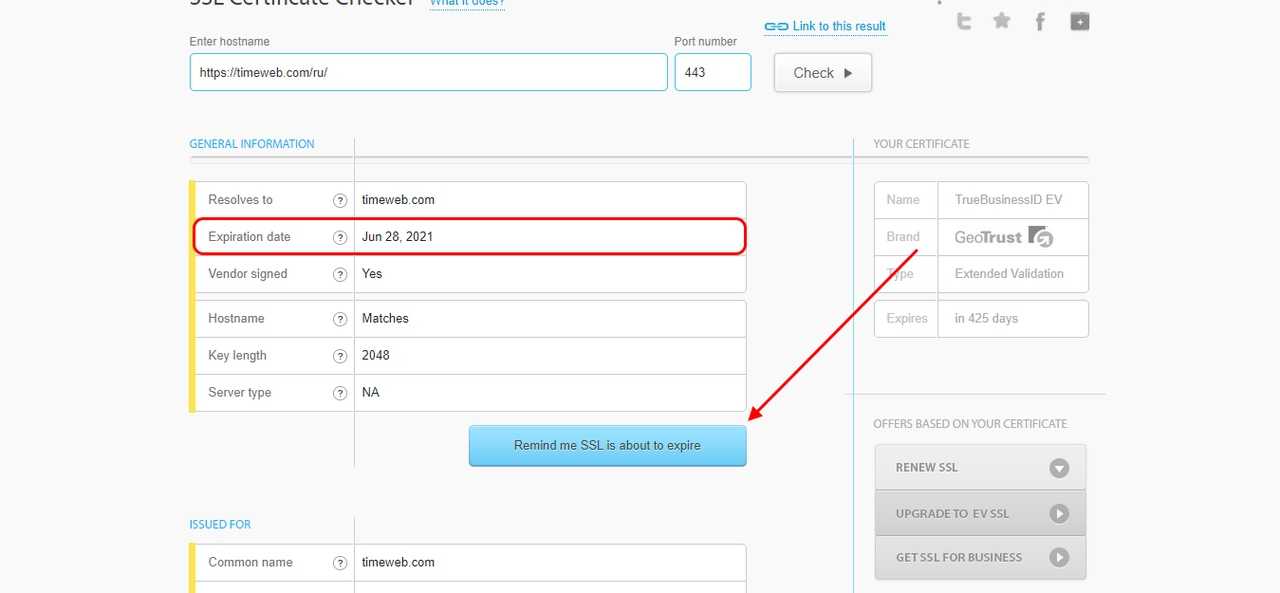
Task: Click the Twitter share icon
Action: click(x=964, y=21)
